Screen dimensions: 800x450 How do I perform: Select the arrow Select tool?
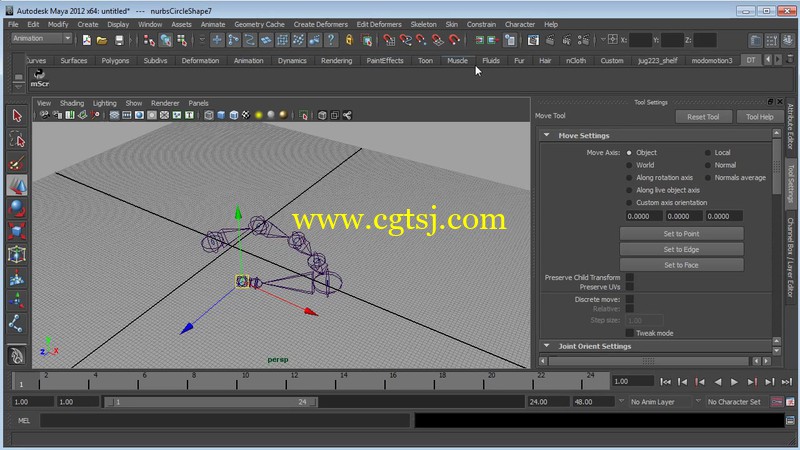click(x=17, y=116)
